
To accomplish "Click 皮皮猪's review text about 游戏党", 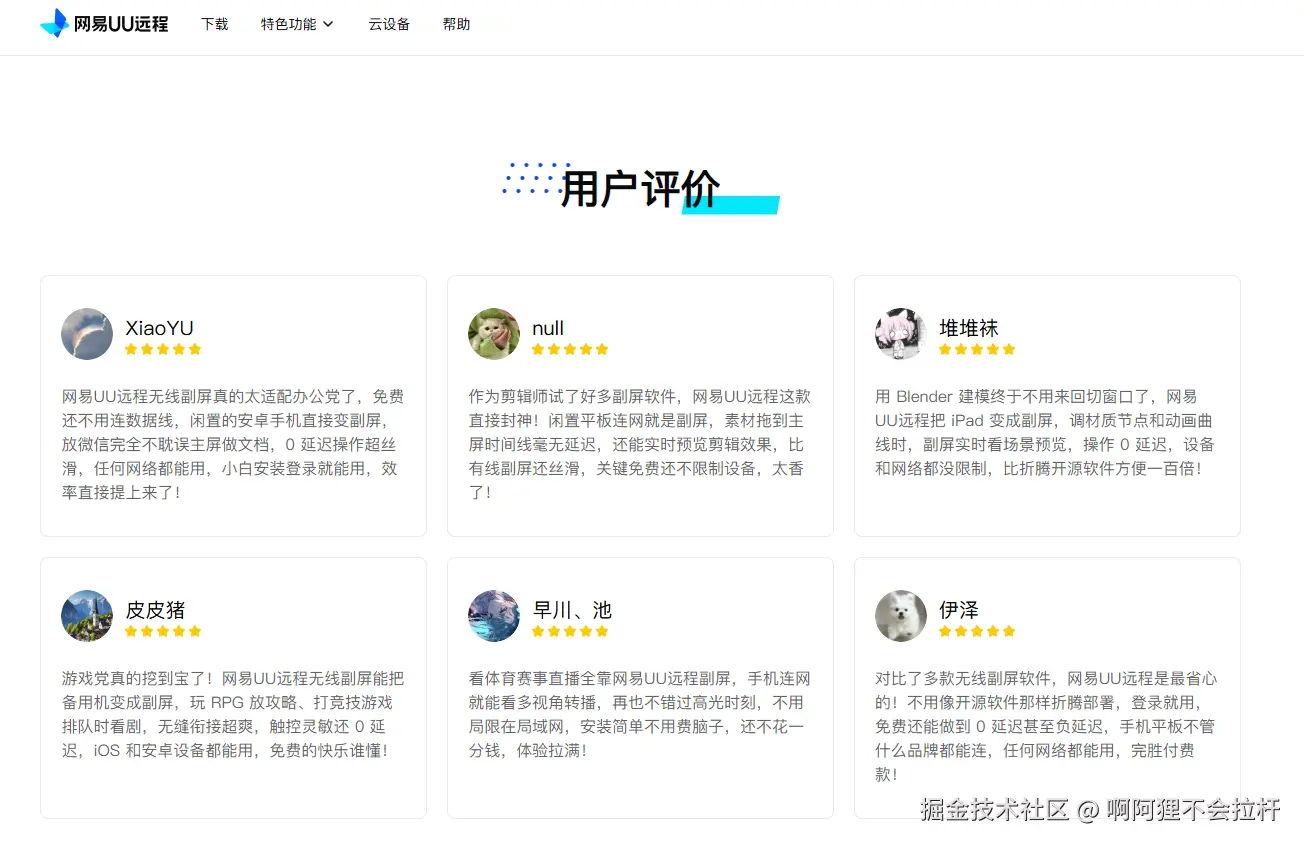I will pos(232,715).
